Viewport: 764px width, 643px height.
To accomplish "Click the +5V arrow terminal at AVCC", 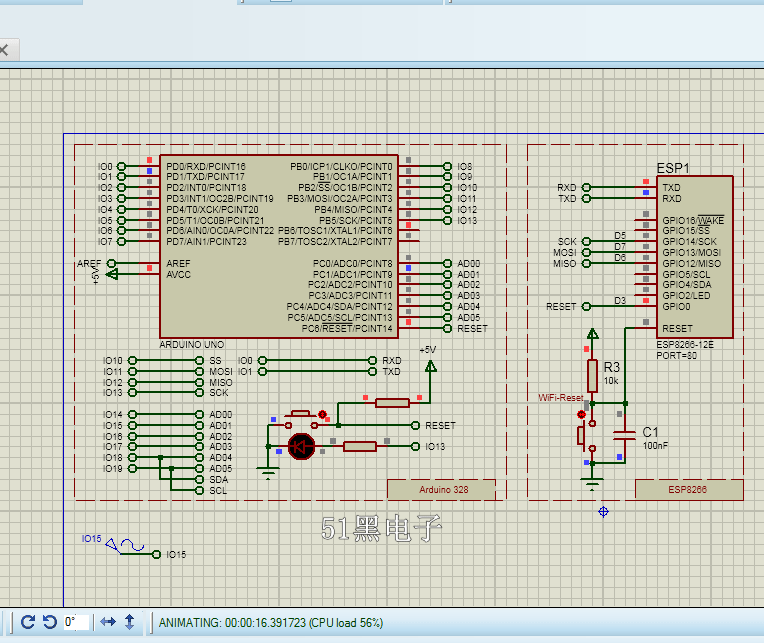I will coord(112,275).
